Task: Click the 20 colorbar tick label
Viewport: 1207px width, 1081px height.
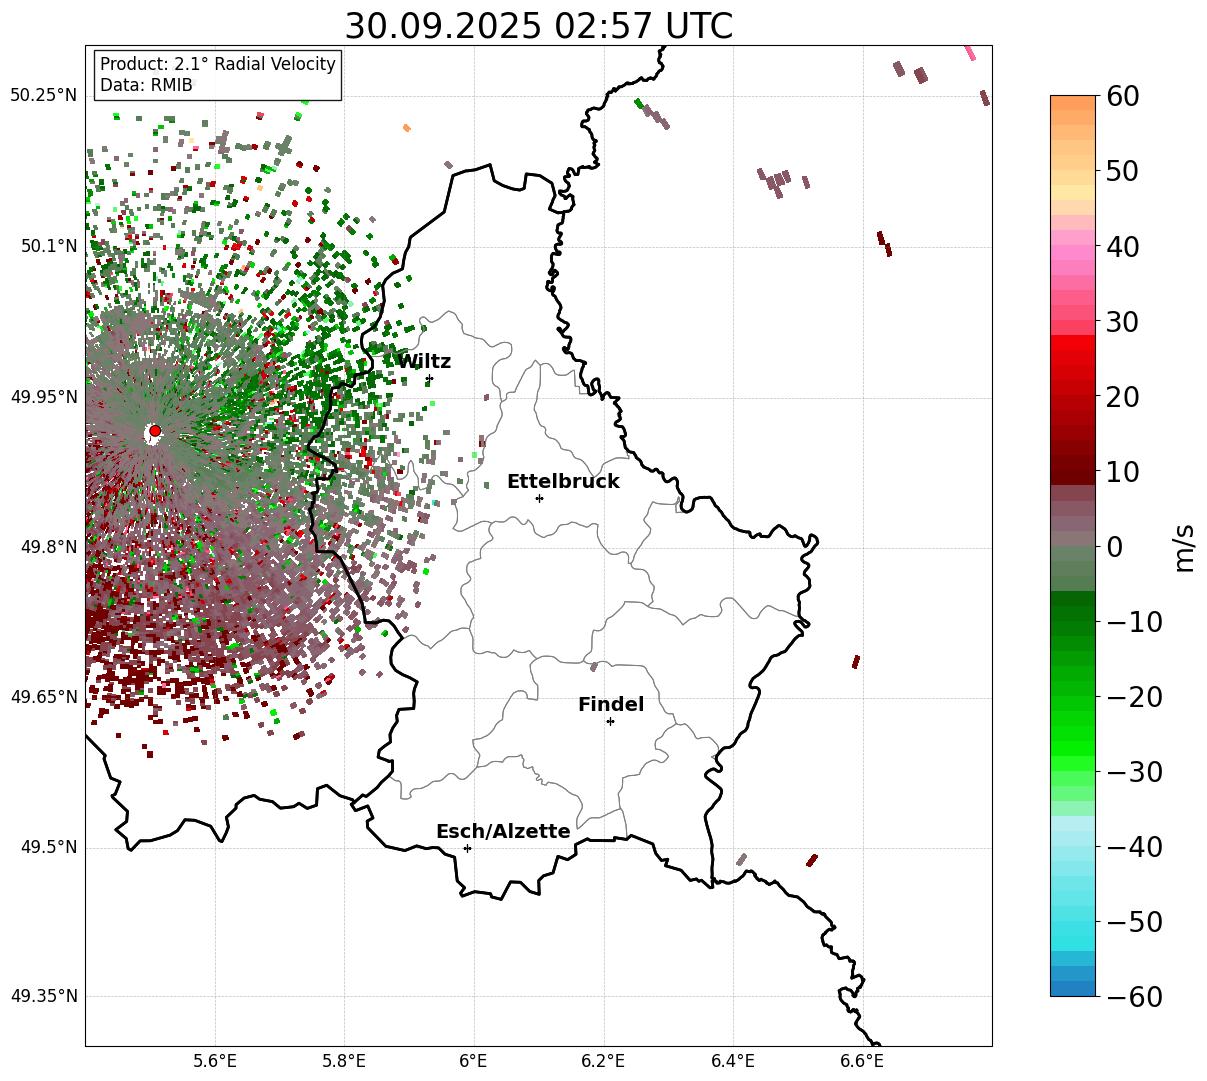Action: (1122, 397)
